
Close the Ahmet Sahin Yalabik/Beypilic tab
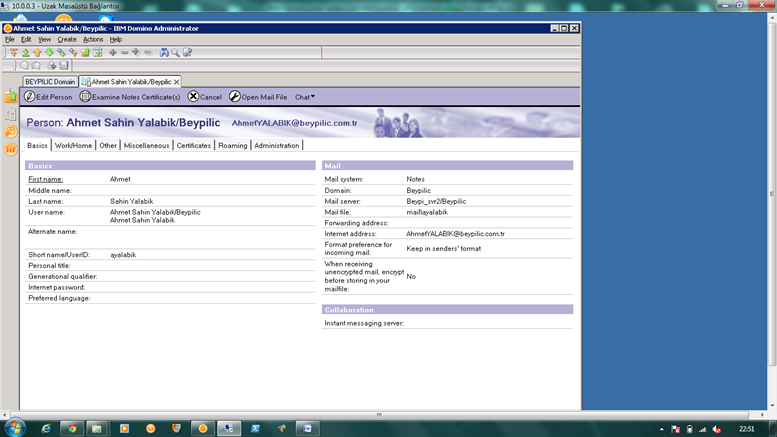(x=176, y=82)
